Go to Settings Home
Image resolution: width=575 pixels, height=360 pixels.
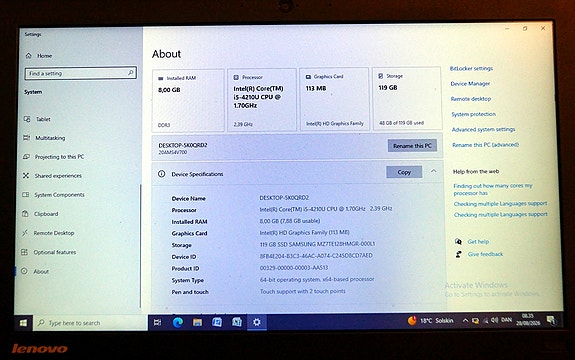tap(39, 56)
